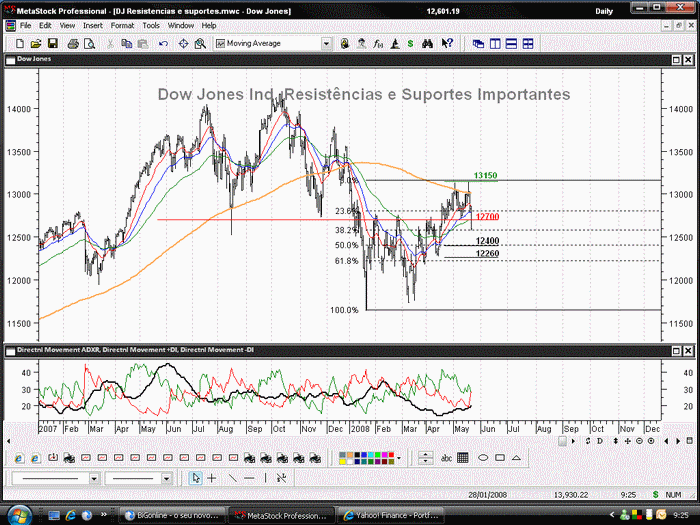
Task: Open the second line weight dropdown
Action: pyautogui.click(x=167, y=479)
